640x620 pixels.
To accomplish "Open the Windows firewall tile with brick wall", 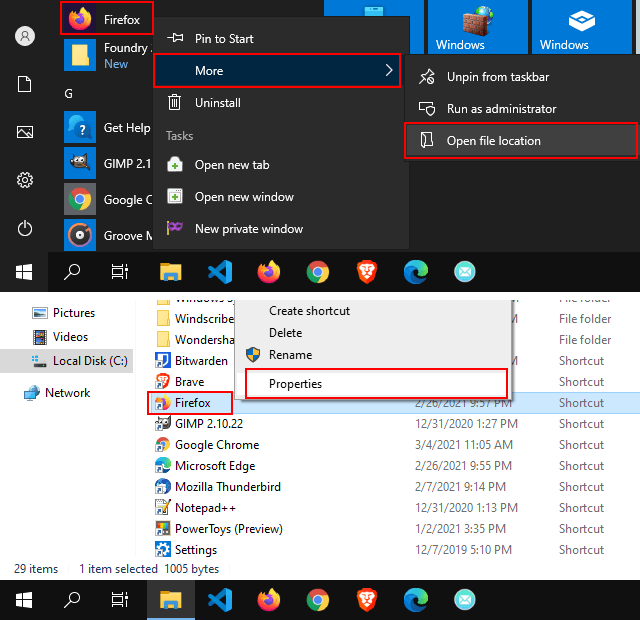I will tap(476, 27).
